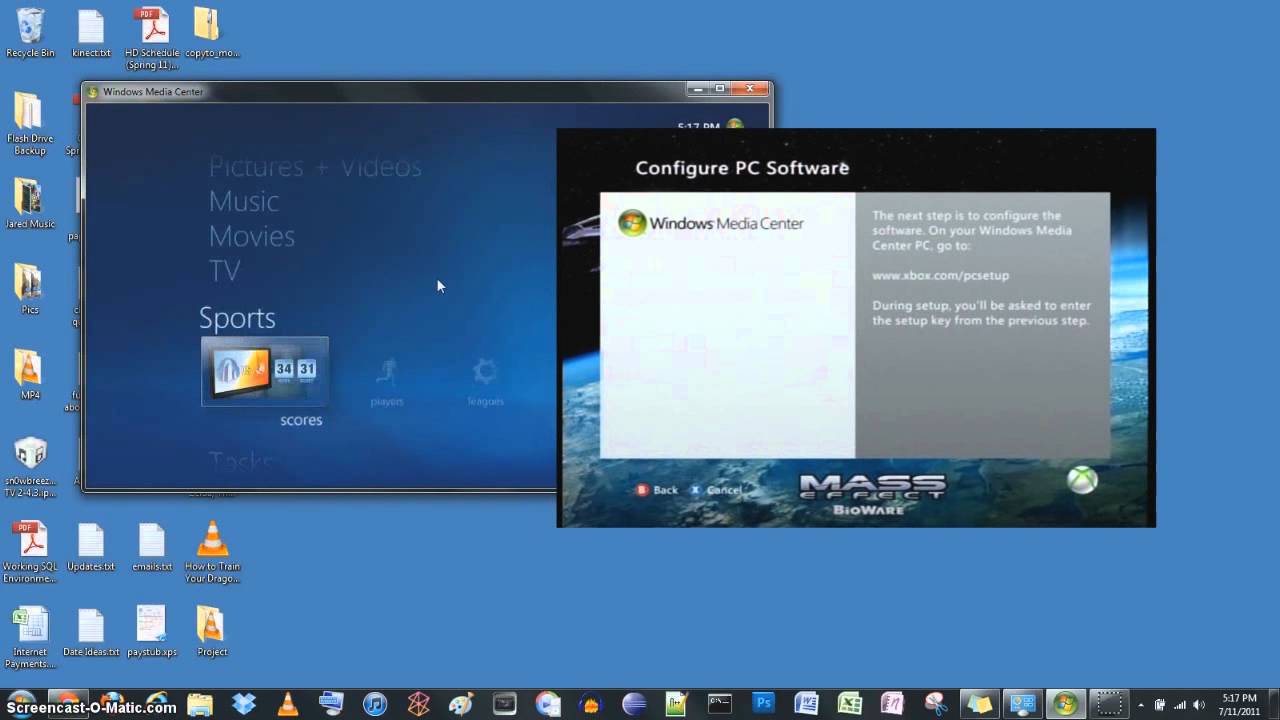Click Configure PC Software heading
Image resolution: width=1280 pixels, height=720 pixels.
click(x=742, y=168)
